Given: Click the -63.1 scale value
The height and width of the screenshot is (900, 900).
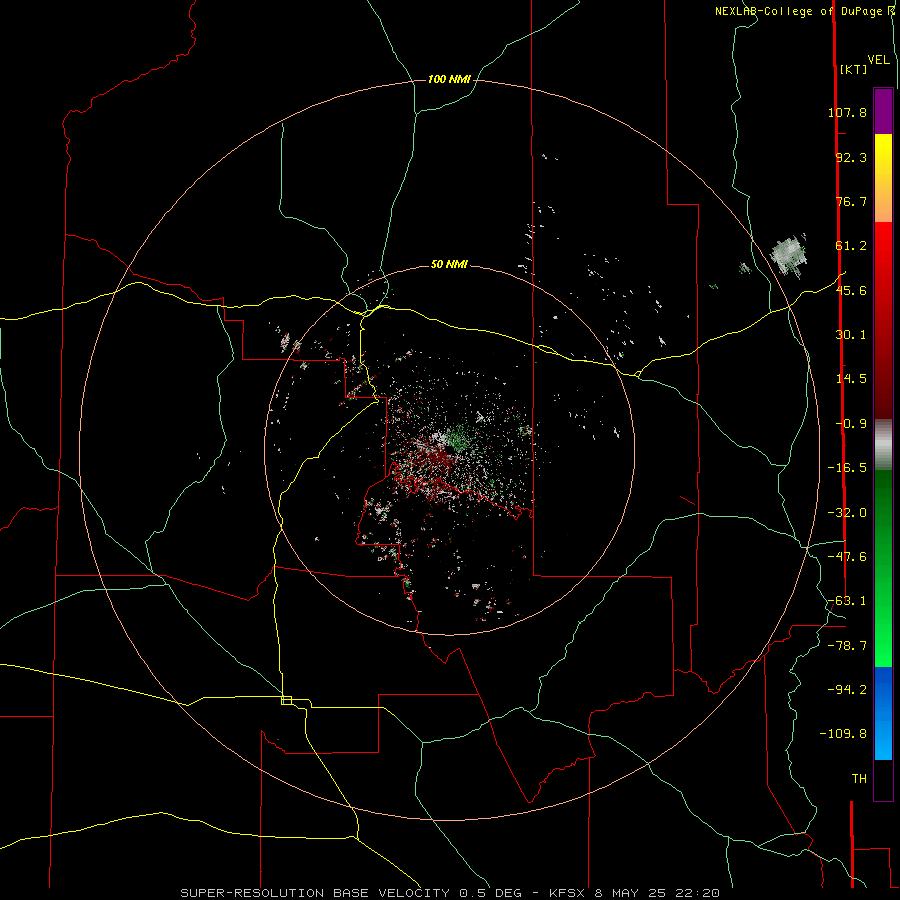Looking at the screenshot, I should click(x=847, y=601).
